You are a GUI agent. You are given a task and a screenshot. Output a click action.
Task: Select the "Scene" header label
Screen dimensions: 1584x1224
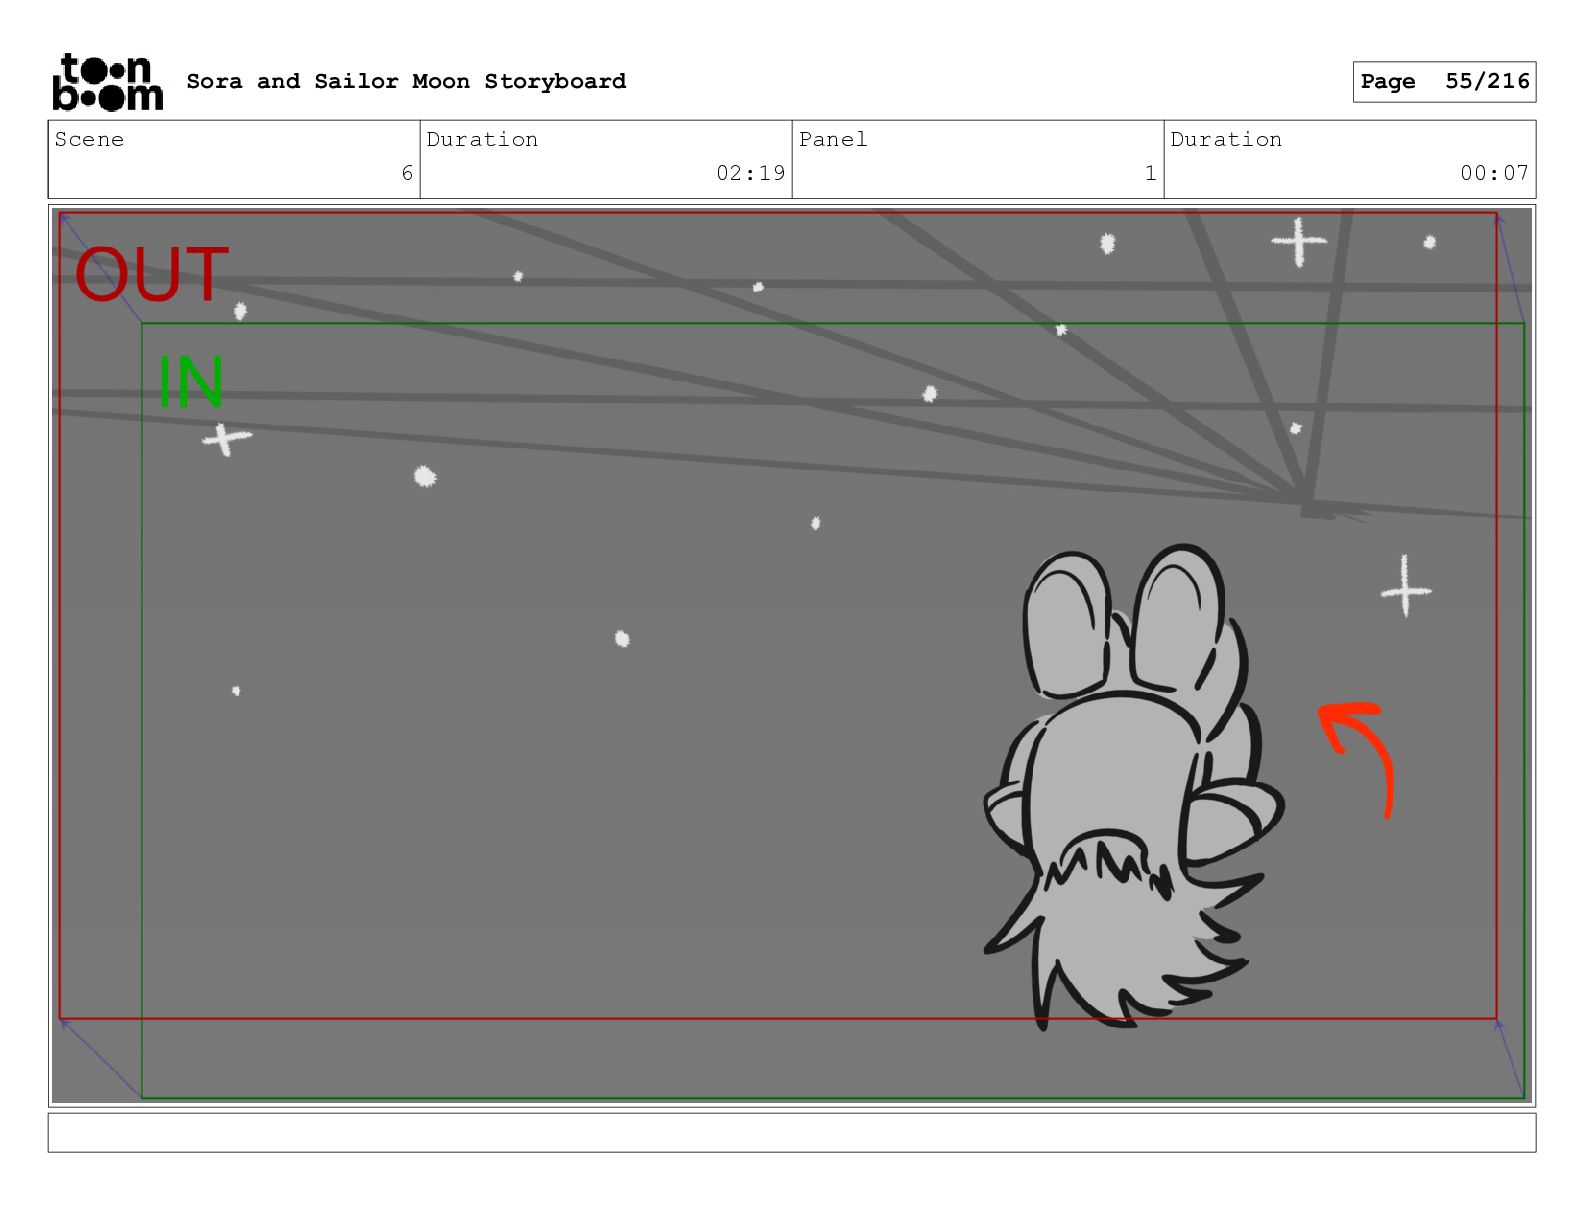pos(89,139)
